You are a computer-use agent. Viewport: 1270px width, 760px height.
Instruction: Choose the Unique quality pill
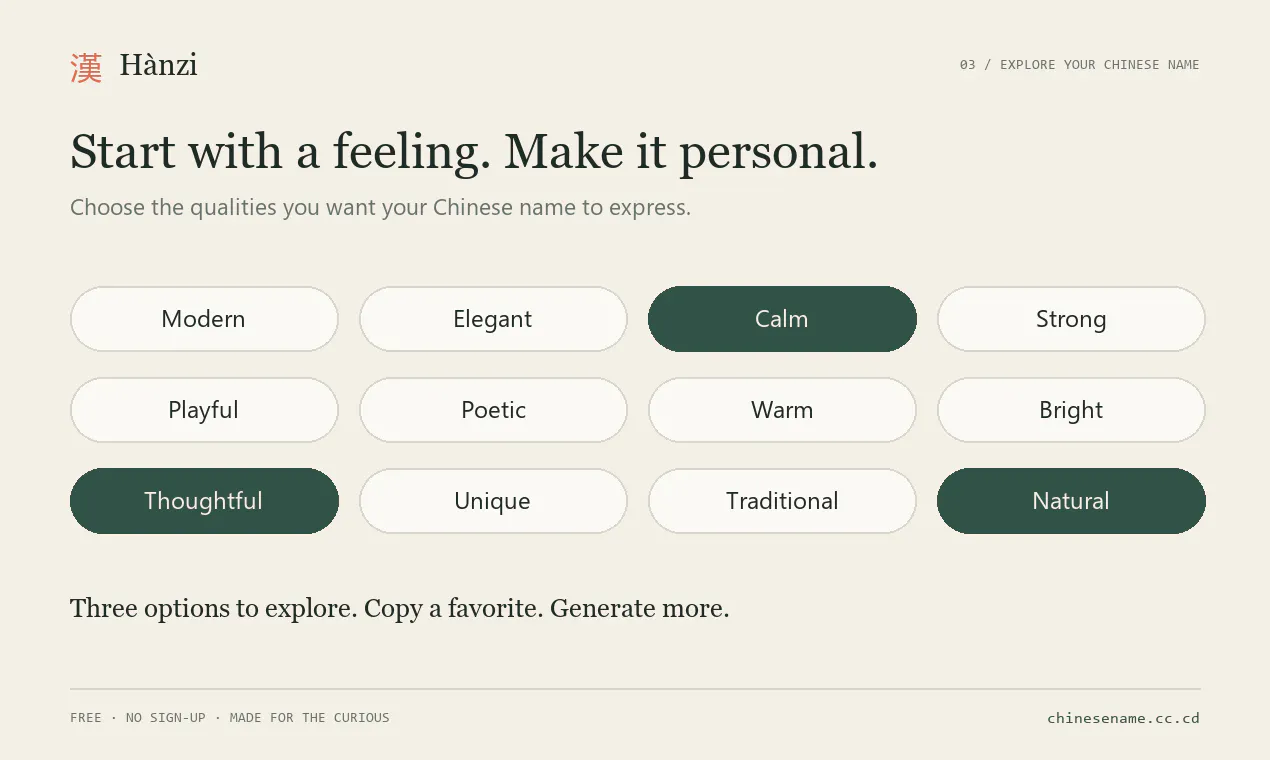(493, 501)
